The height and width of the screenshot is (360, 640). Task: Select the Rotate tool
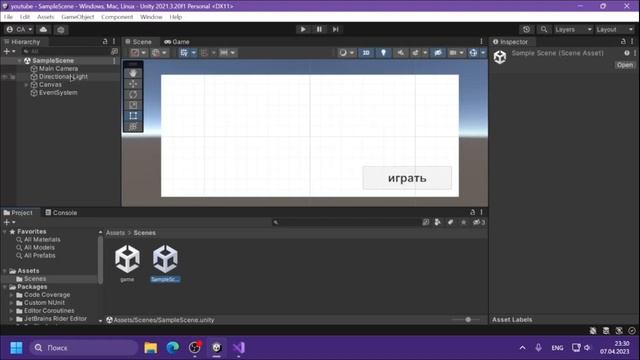click(x=133, y=94)
